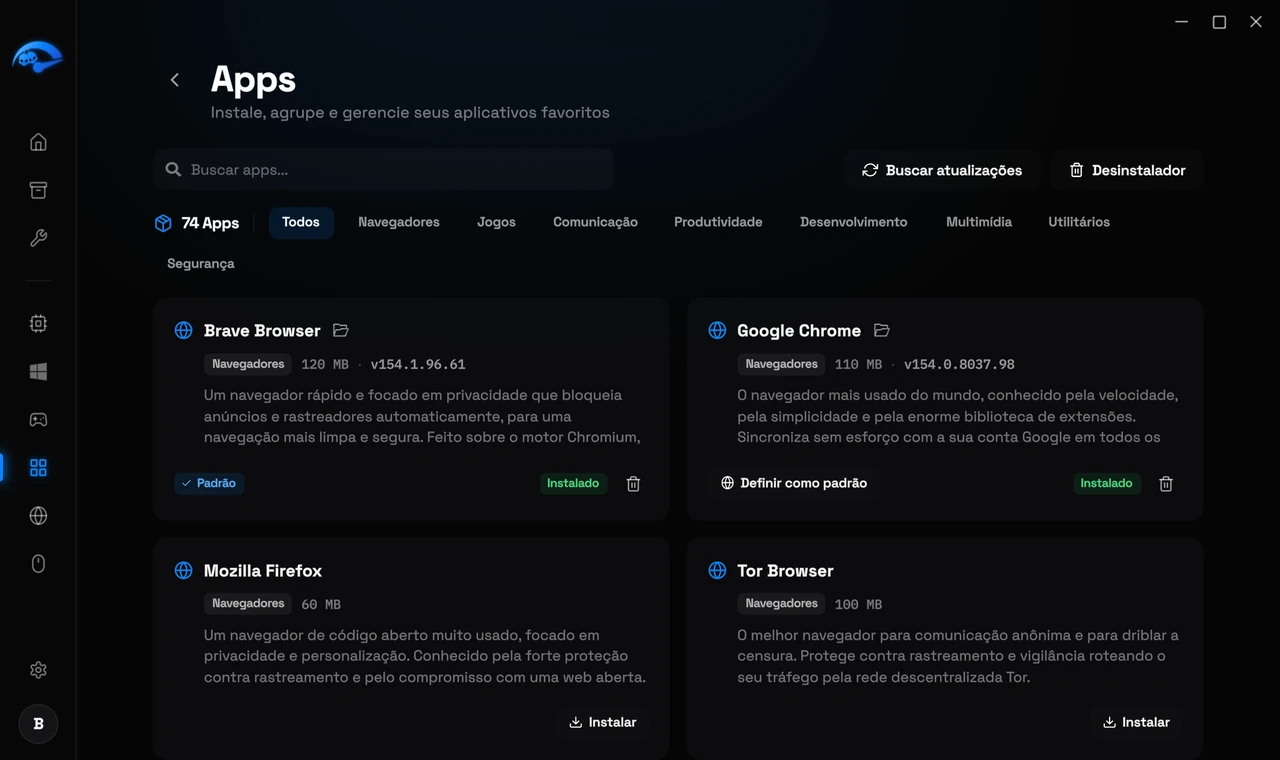Image resolution: width=1280 pixels, height=760 pixels.
Task: Click the turtle app logo atop the sidebar
Action: pyautogui.click(x=38, y=57)
